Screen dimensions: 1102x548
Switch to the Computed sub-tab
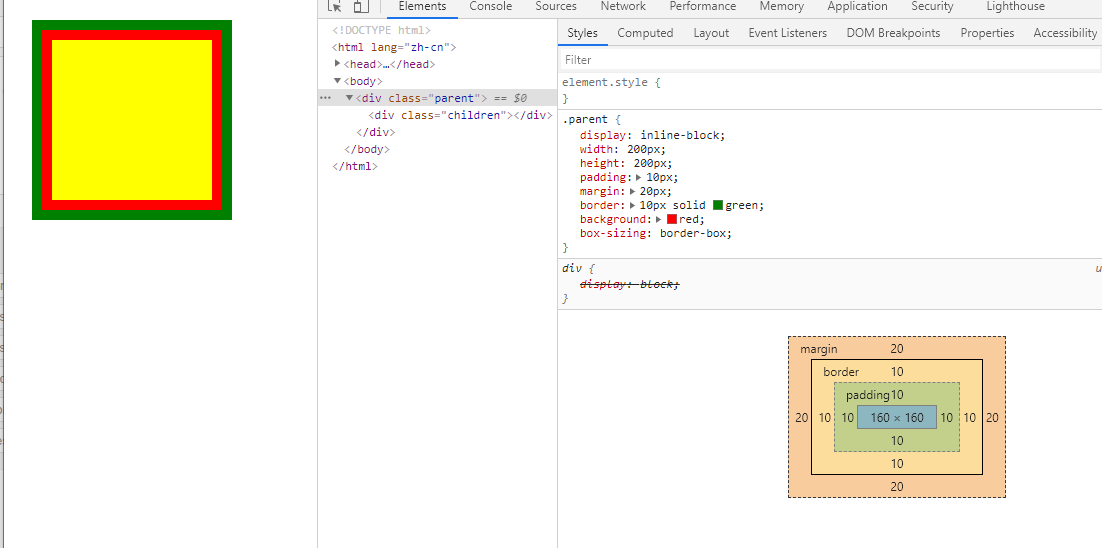point(645,33)
